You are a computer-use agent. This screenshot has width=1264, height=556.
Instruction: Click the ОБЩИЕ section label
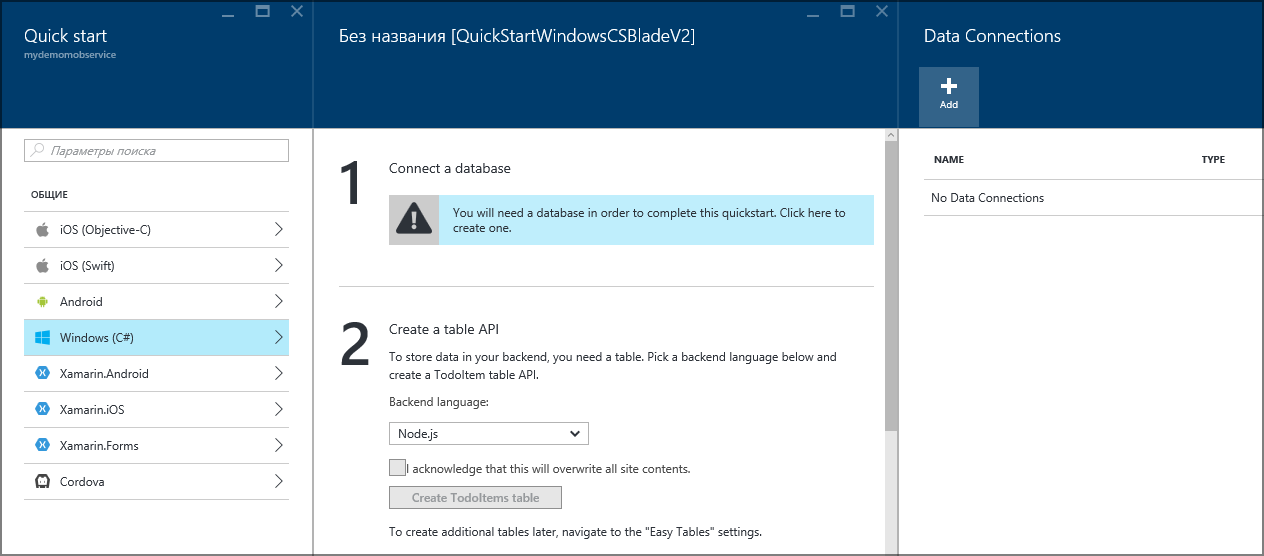tap(49, 194)
